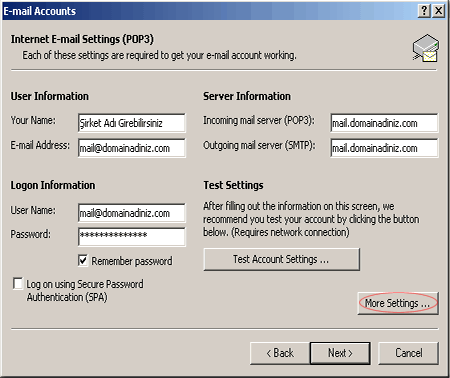Viewport: 450px width, 378px height.
Task: Click into the Password field
Action: point(132,237)
